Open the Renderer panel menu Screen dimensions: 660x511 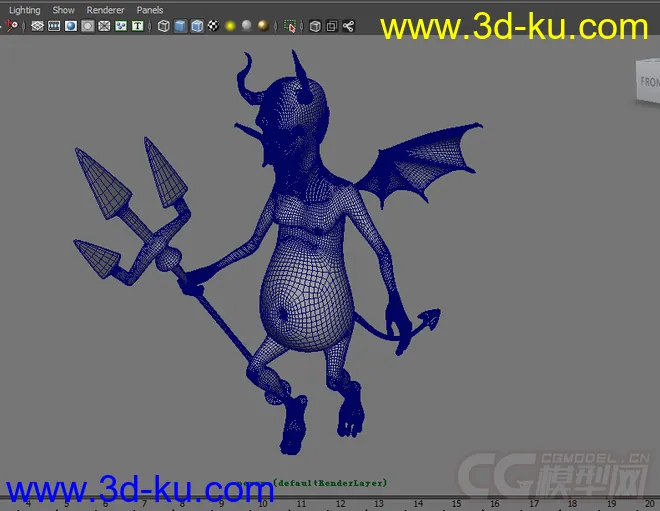(x=105, y=10)
